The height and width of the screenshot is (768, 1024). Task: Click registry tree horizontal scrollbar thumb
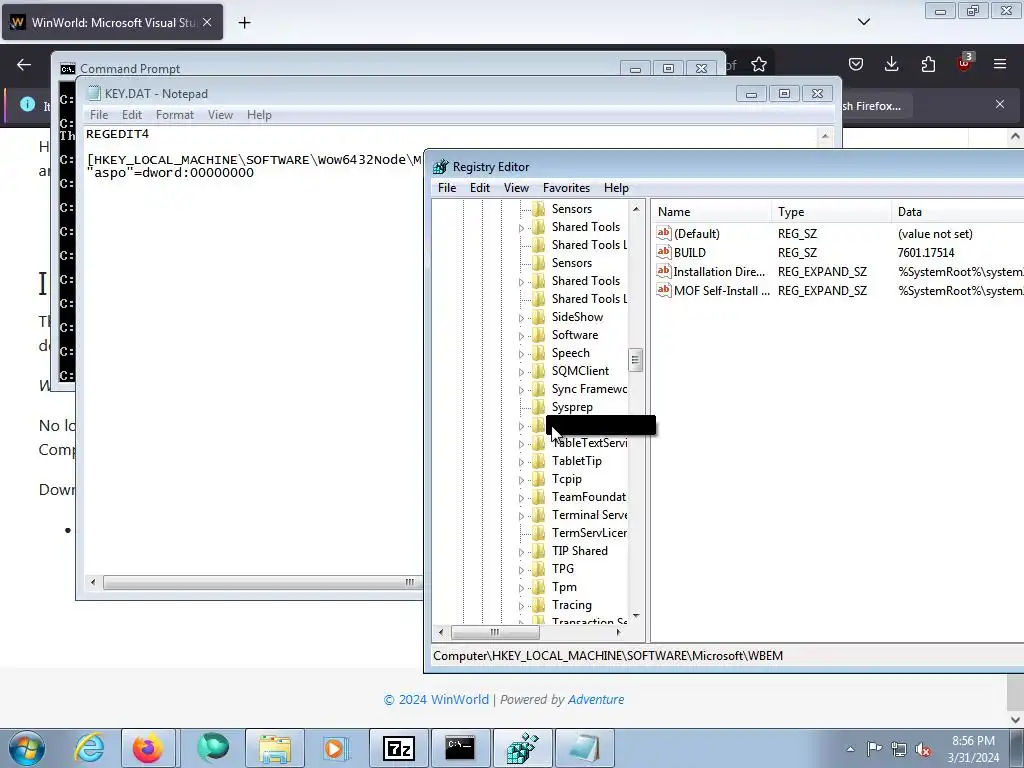tap(495, 632)
